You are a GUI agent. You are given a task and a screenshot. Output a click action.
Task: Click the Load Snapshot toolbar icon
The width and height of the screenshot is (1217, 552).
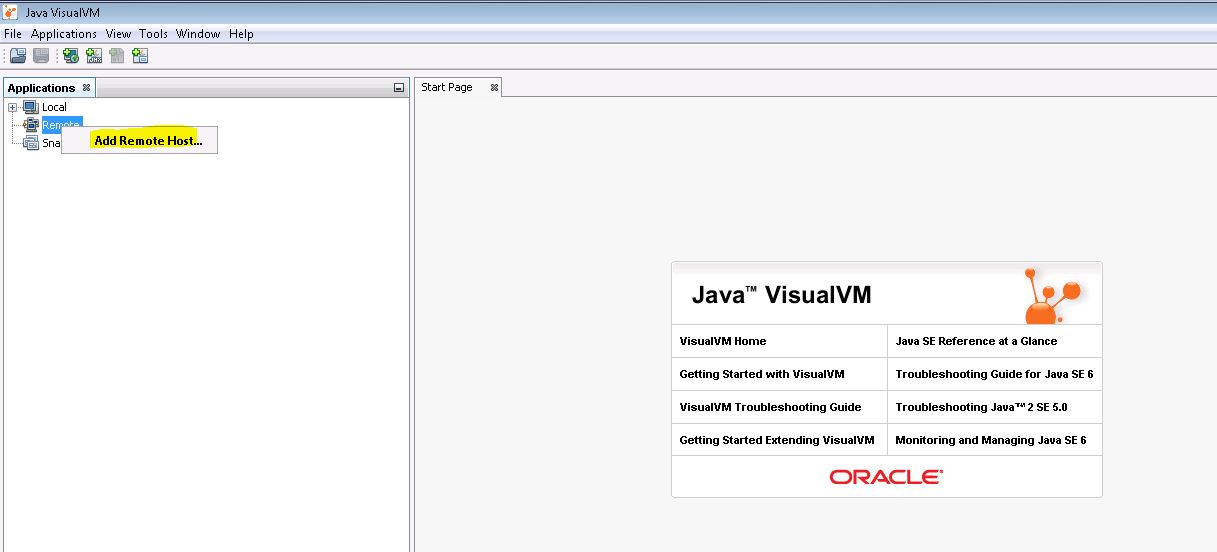click(18, 56)
